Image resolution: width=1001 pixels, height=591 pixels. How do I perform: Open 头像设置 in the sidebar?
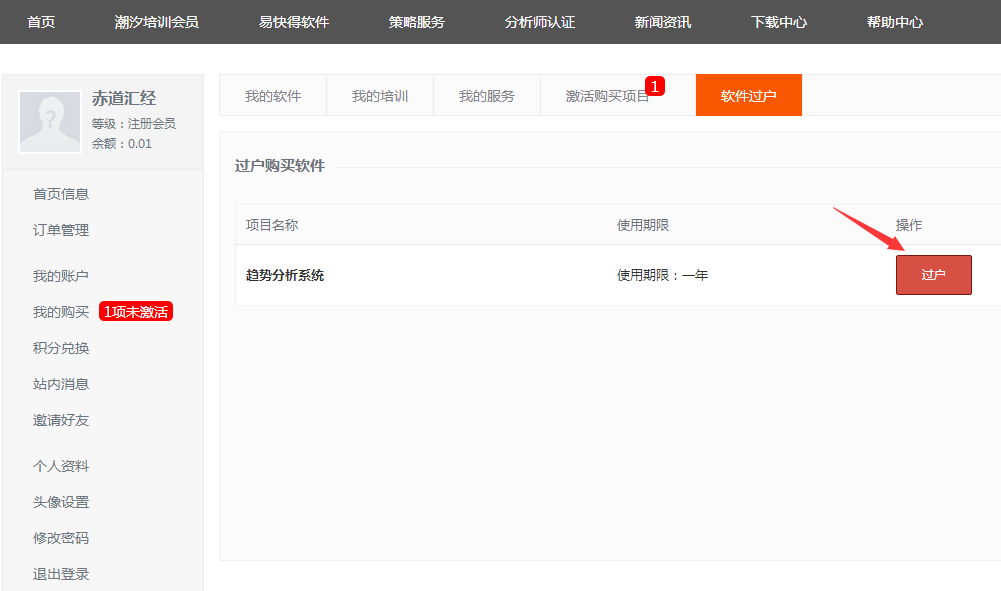[61, 502]
